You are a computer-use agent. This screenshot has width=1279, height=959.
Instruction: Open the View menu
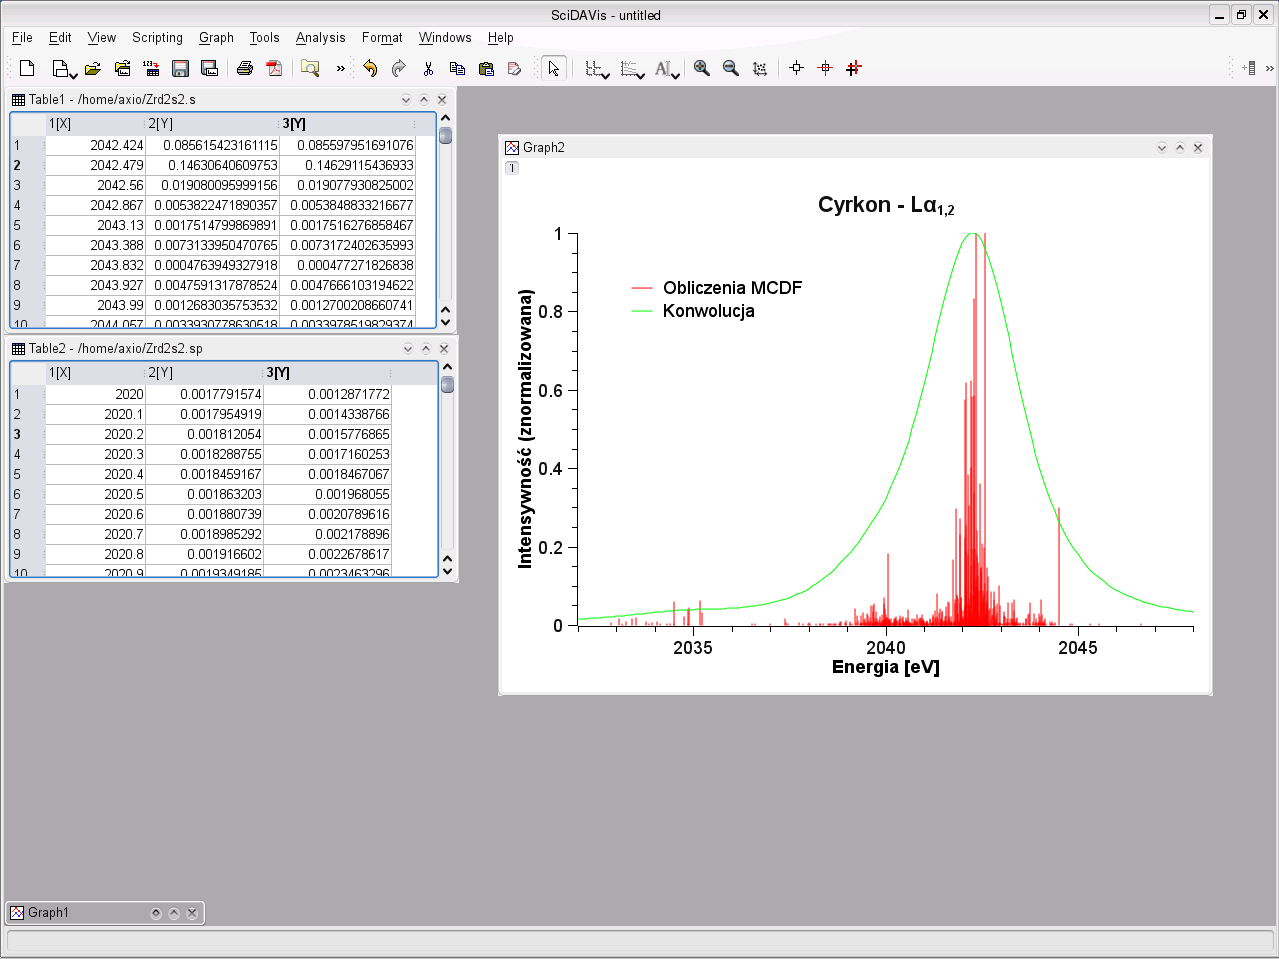101,38
